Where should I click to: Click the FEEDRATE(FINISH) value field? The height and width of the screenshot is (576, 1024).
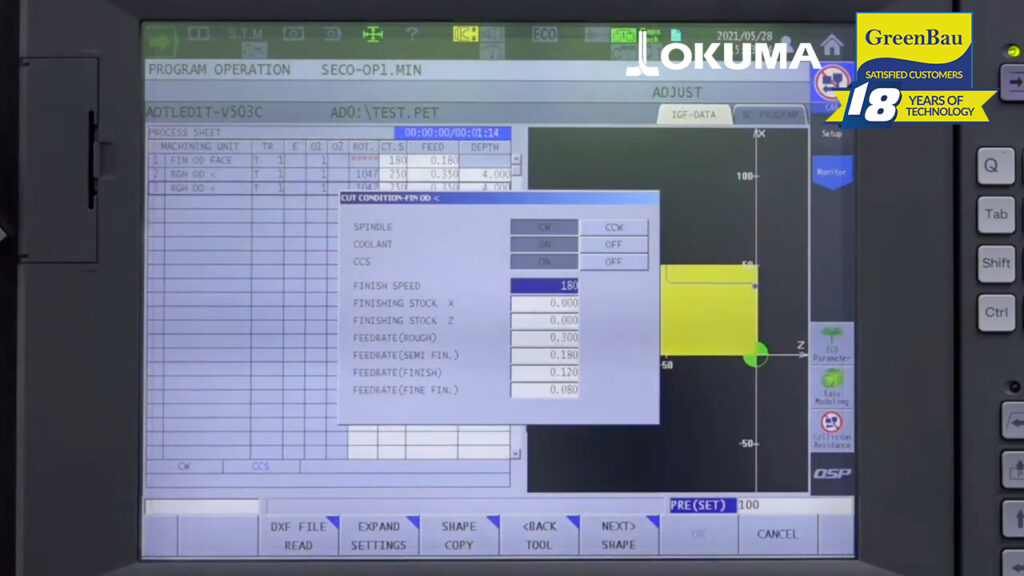click(545, 372)
